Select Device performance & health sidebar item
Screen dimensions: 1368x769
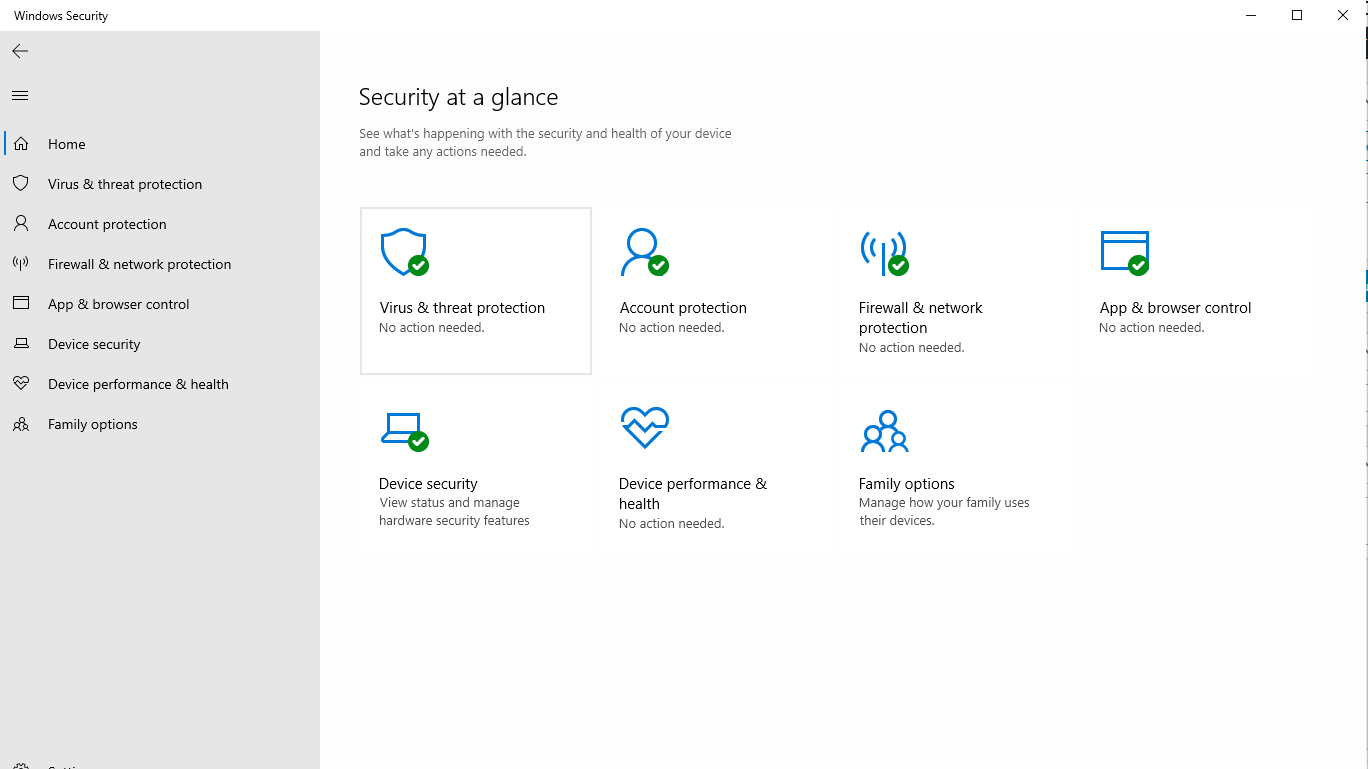[138, 384]
